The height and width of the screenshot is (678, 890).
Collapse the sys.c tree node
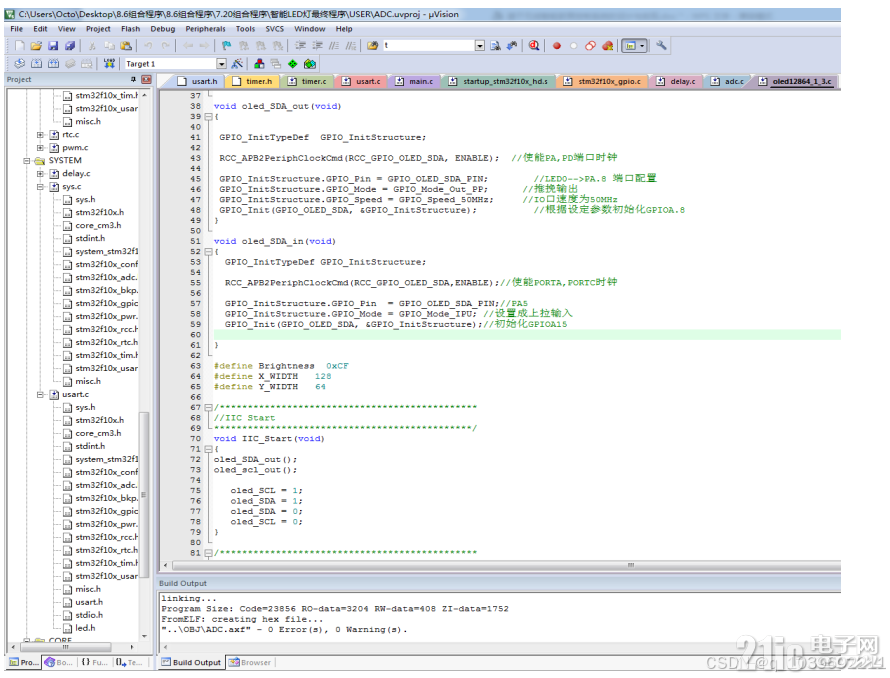point(40,187)
